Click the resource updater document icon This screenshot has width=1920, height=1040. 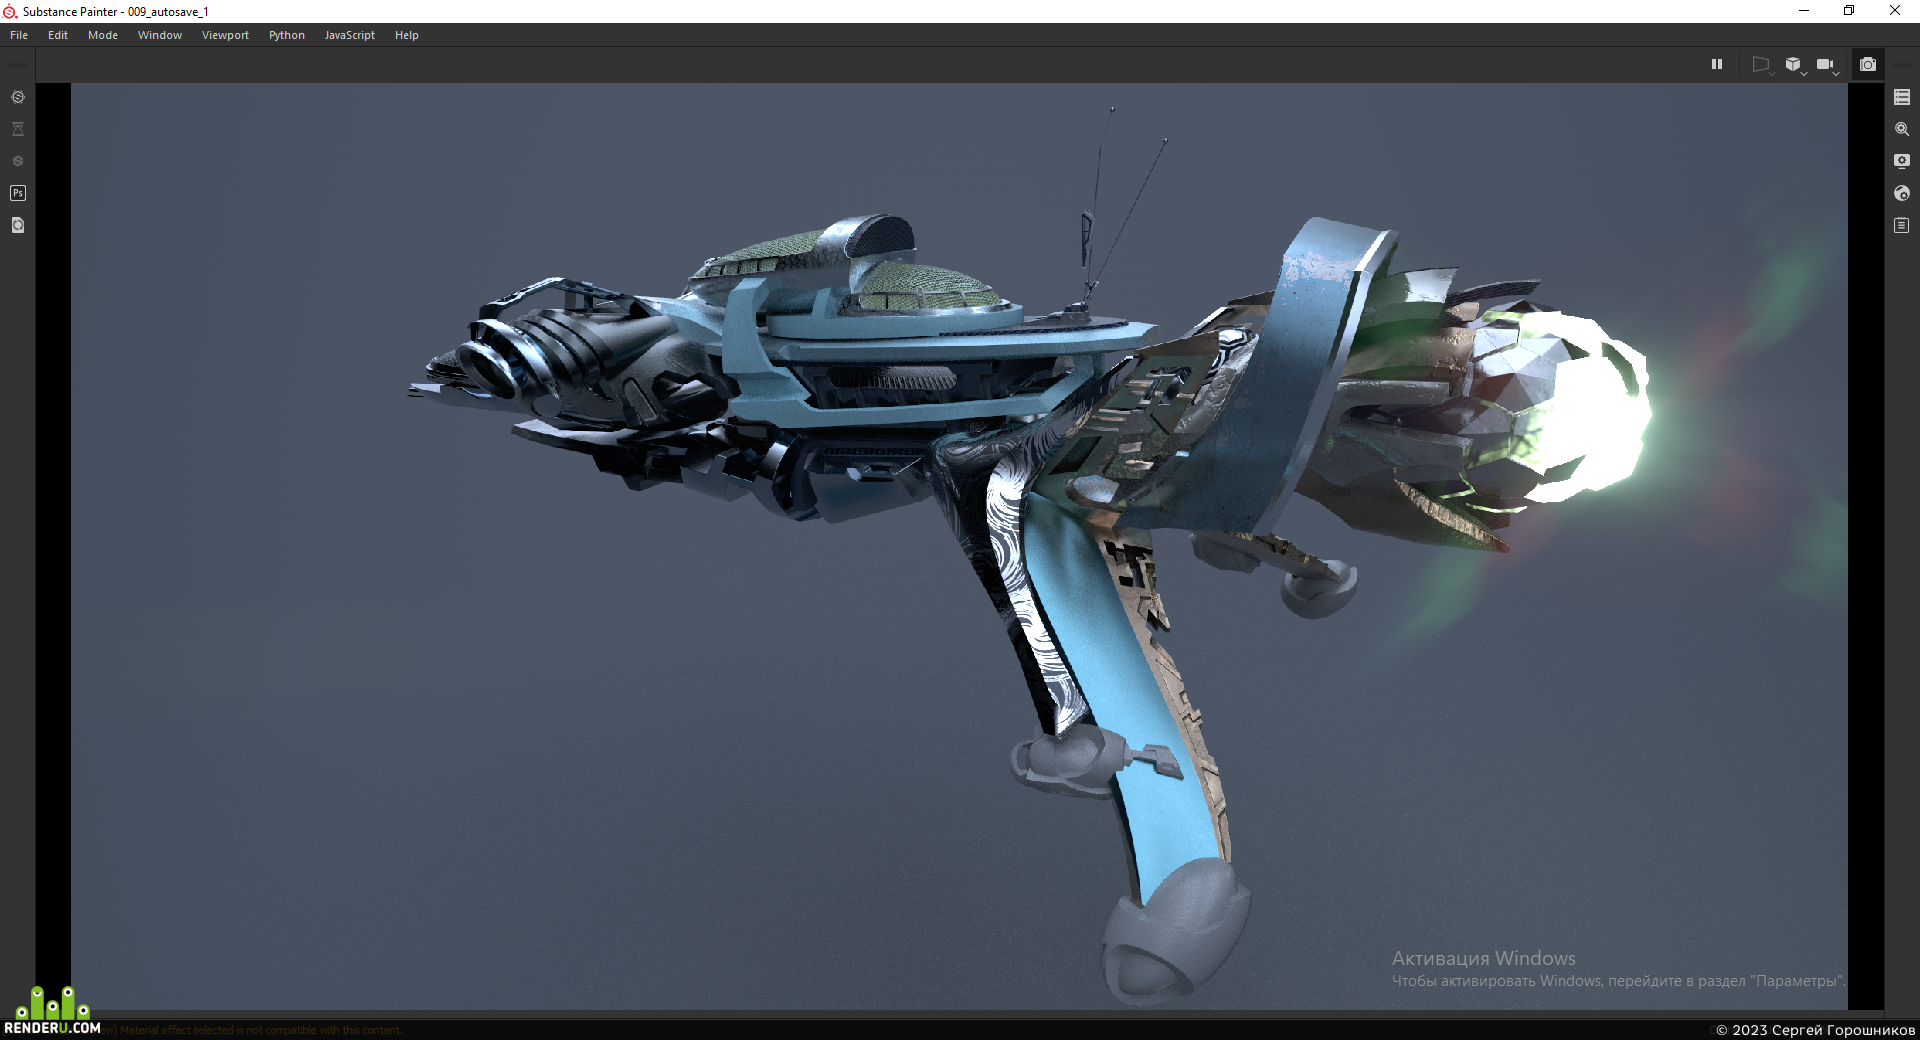click(18, 225)
